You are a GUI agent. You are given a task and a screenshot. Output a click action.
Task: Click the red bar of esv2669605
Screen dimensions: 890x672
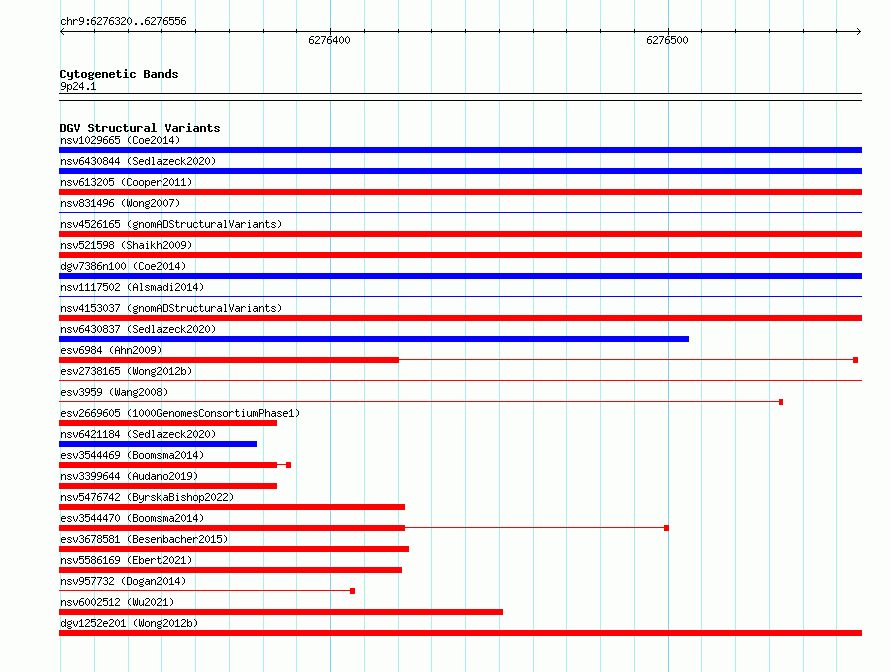[x=168, y=423]
